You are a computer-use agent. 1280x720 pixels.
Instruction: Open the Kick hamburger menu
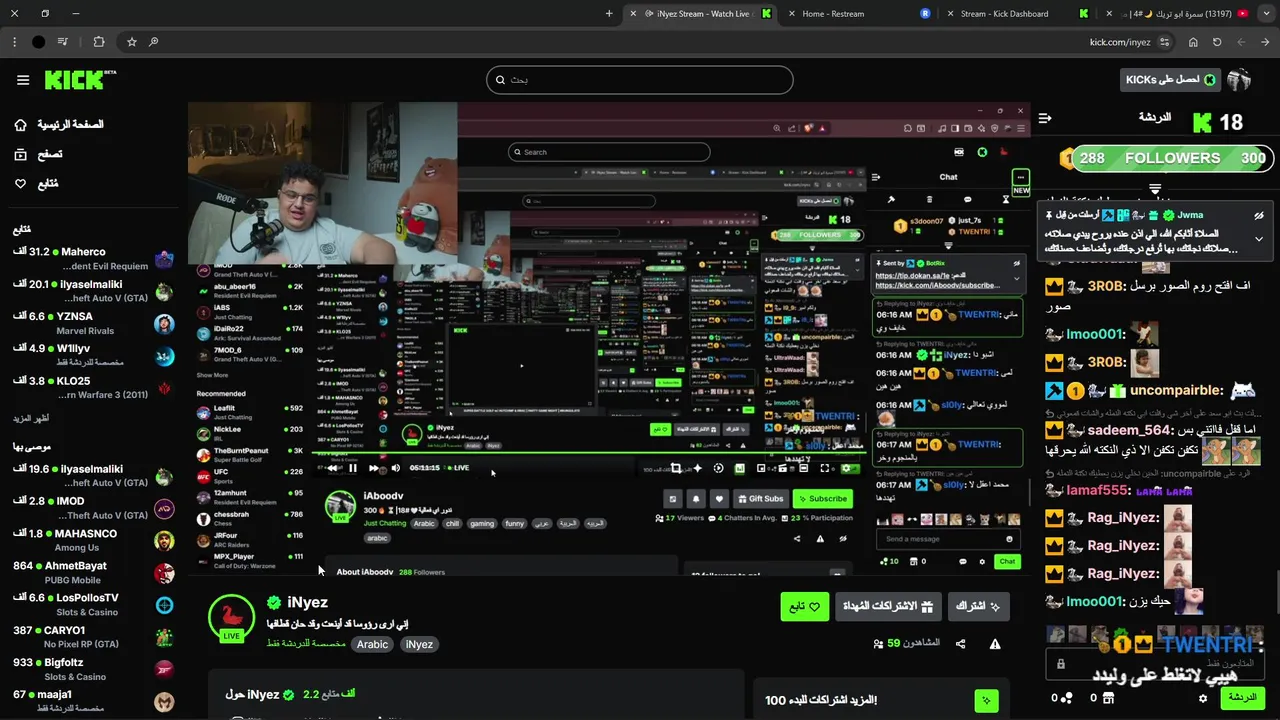(x=23, y=80)
